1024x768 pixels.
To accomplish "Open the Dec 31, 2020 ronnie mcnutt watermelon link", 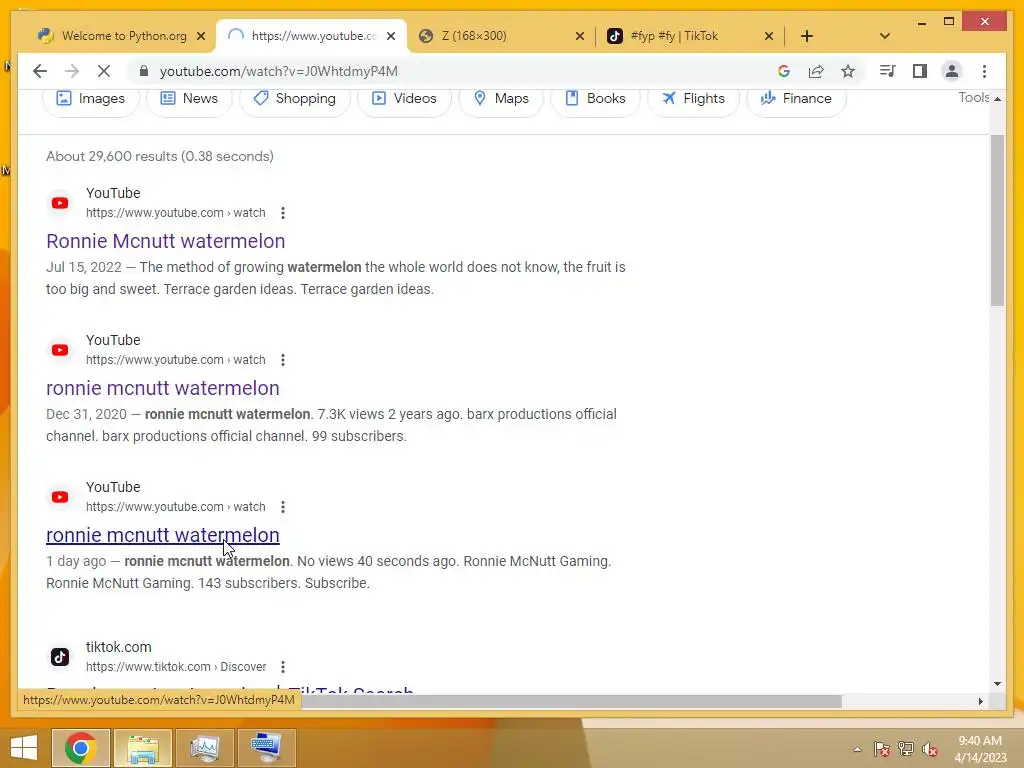I will (x=163, y=388).
